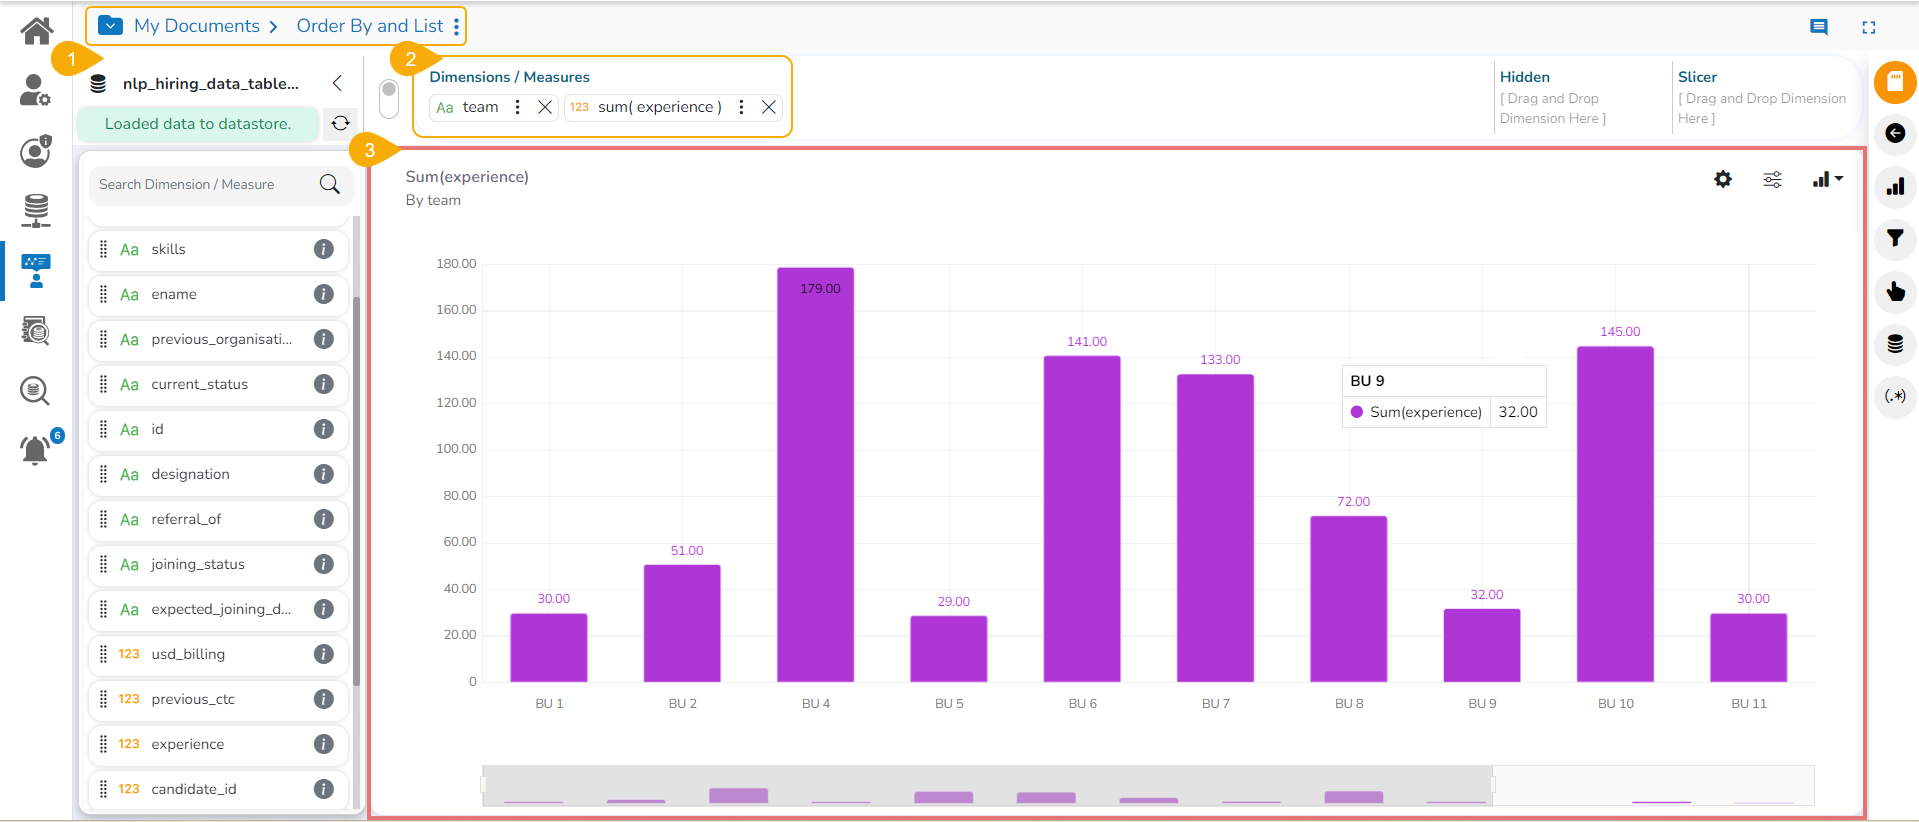The height and width of the screenshot is (822, 1919).
Task: Open the data search catalog icon
Action: [x=36, y=331]
